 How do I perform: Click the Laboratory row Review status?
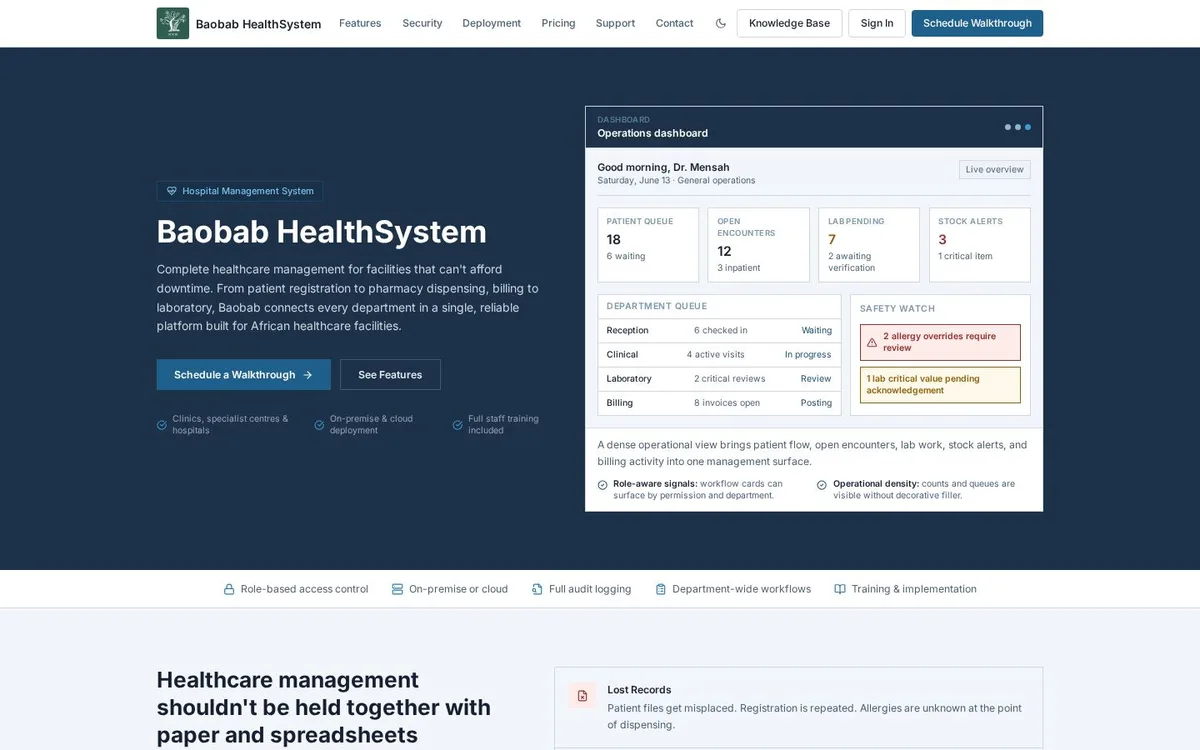click(x=816, y=379)
